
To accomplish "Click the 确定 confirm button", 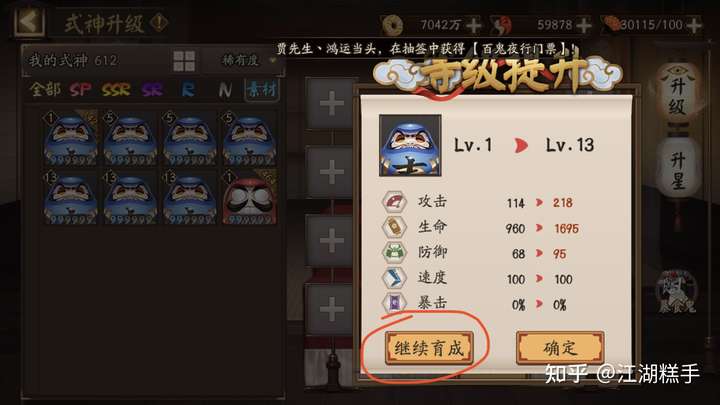I will click(x=560, y=348).
